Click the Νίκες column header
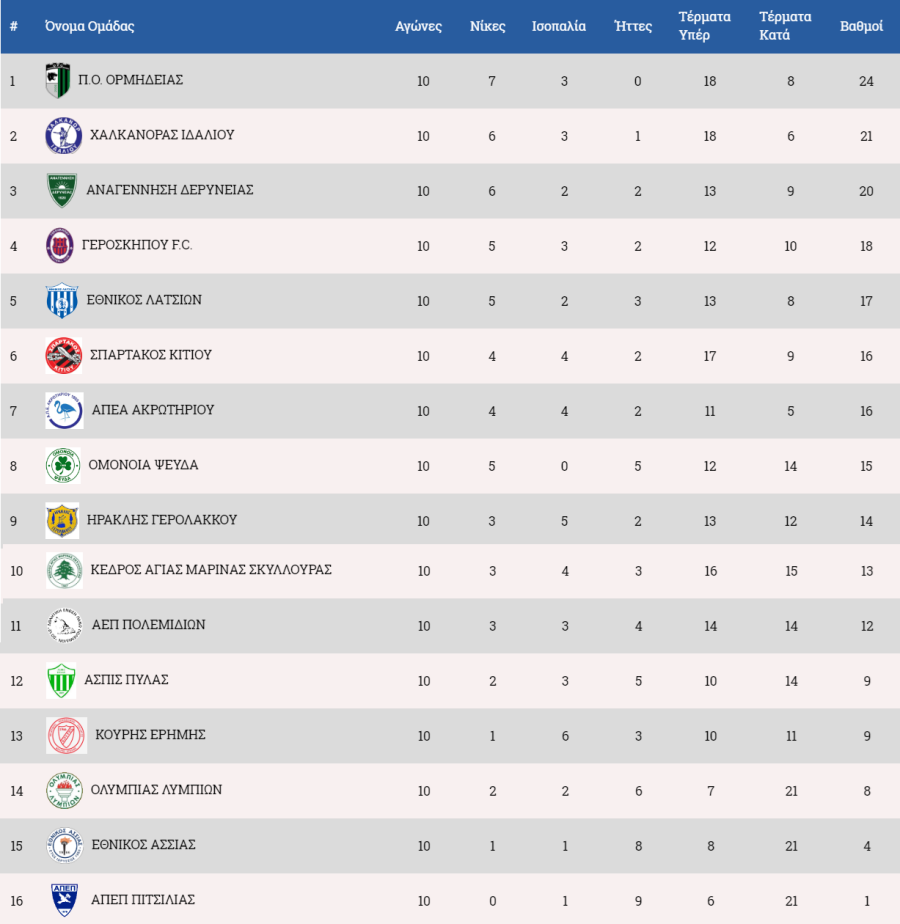 [x=487, y=26]
